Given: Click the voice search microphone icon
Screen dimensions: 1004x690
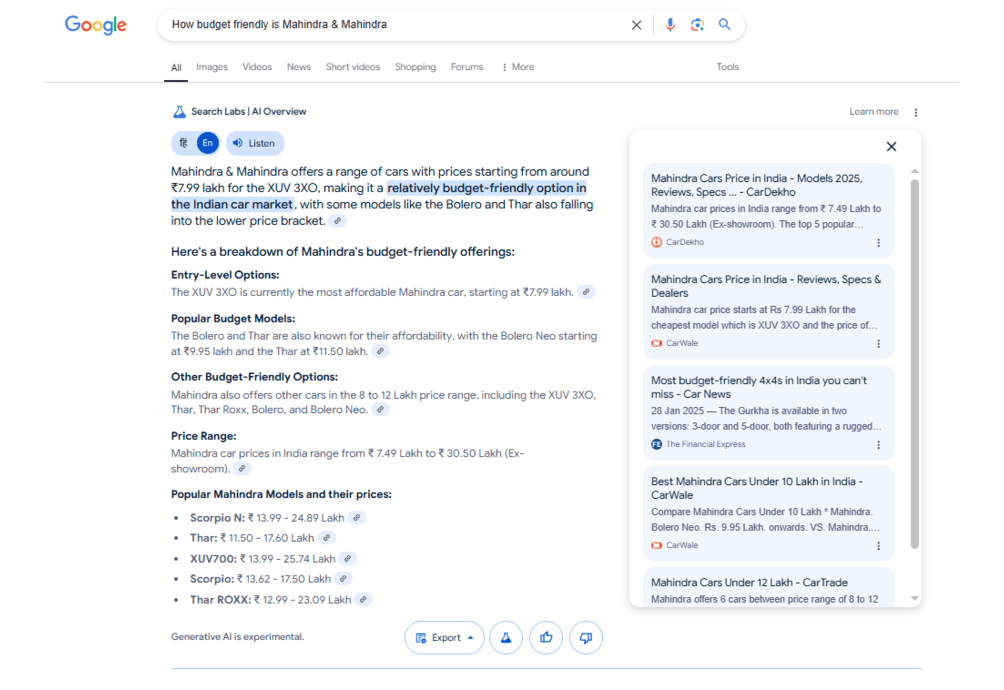Looking at the screenshot, I should point(670,25).
